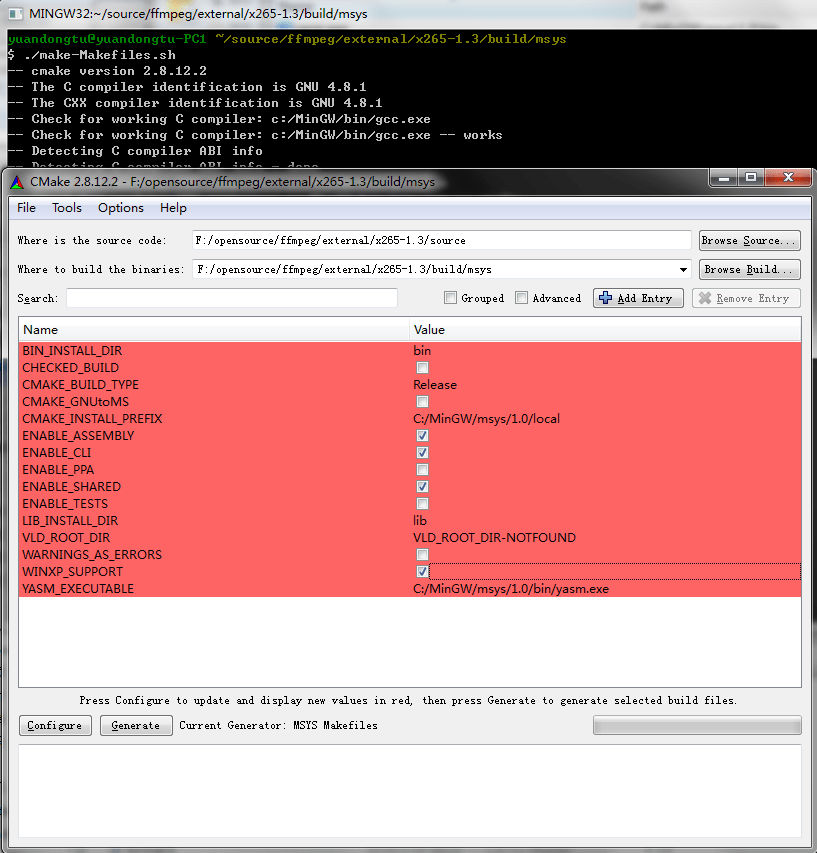This screenshot has width=817, height=853.
Task: Check the Advanced checkbox
Action: (x=521, y=297)
